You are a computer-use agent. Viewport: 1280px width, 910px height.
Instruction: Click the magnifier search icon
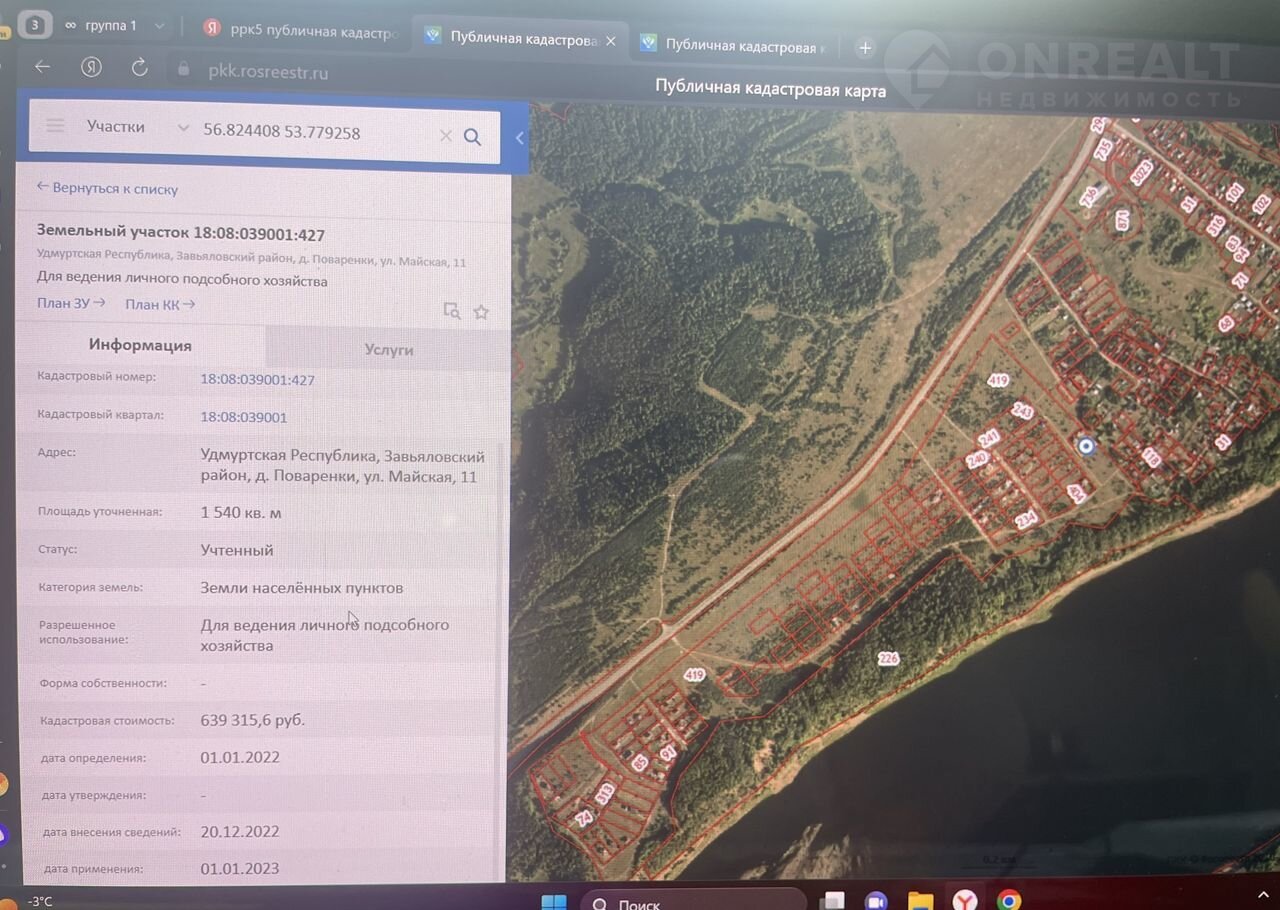click(x=473, y=136)
